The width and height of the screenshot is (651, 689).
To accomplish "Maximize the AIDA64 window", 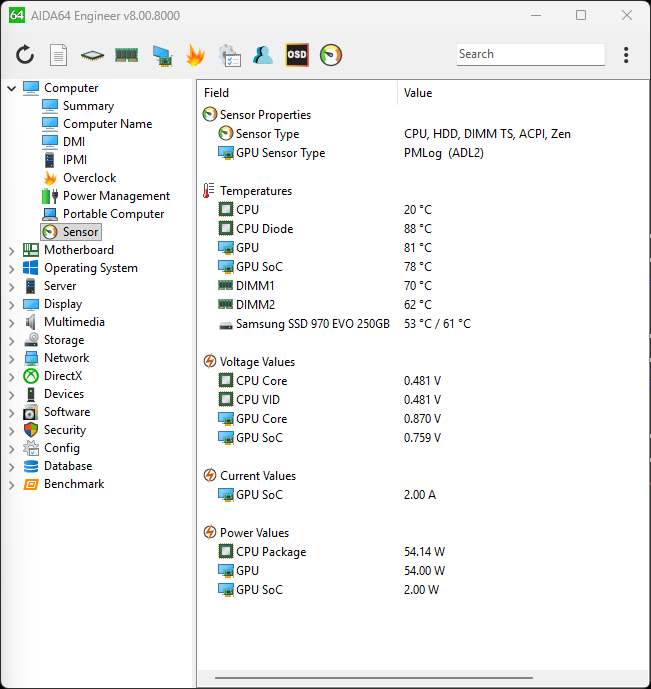I will point(581,15).
